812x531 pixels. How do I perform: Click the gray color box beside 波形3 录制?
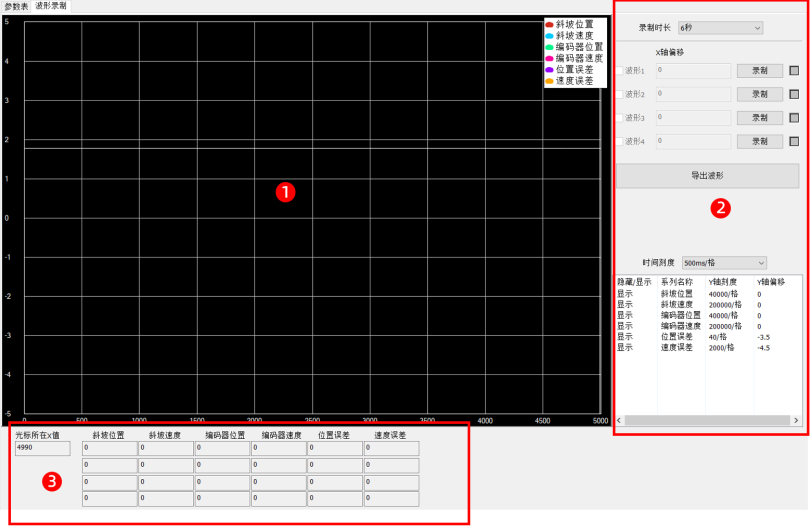tap(794, 118)
